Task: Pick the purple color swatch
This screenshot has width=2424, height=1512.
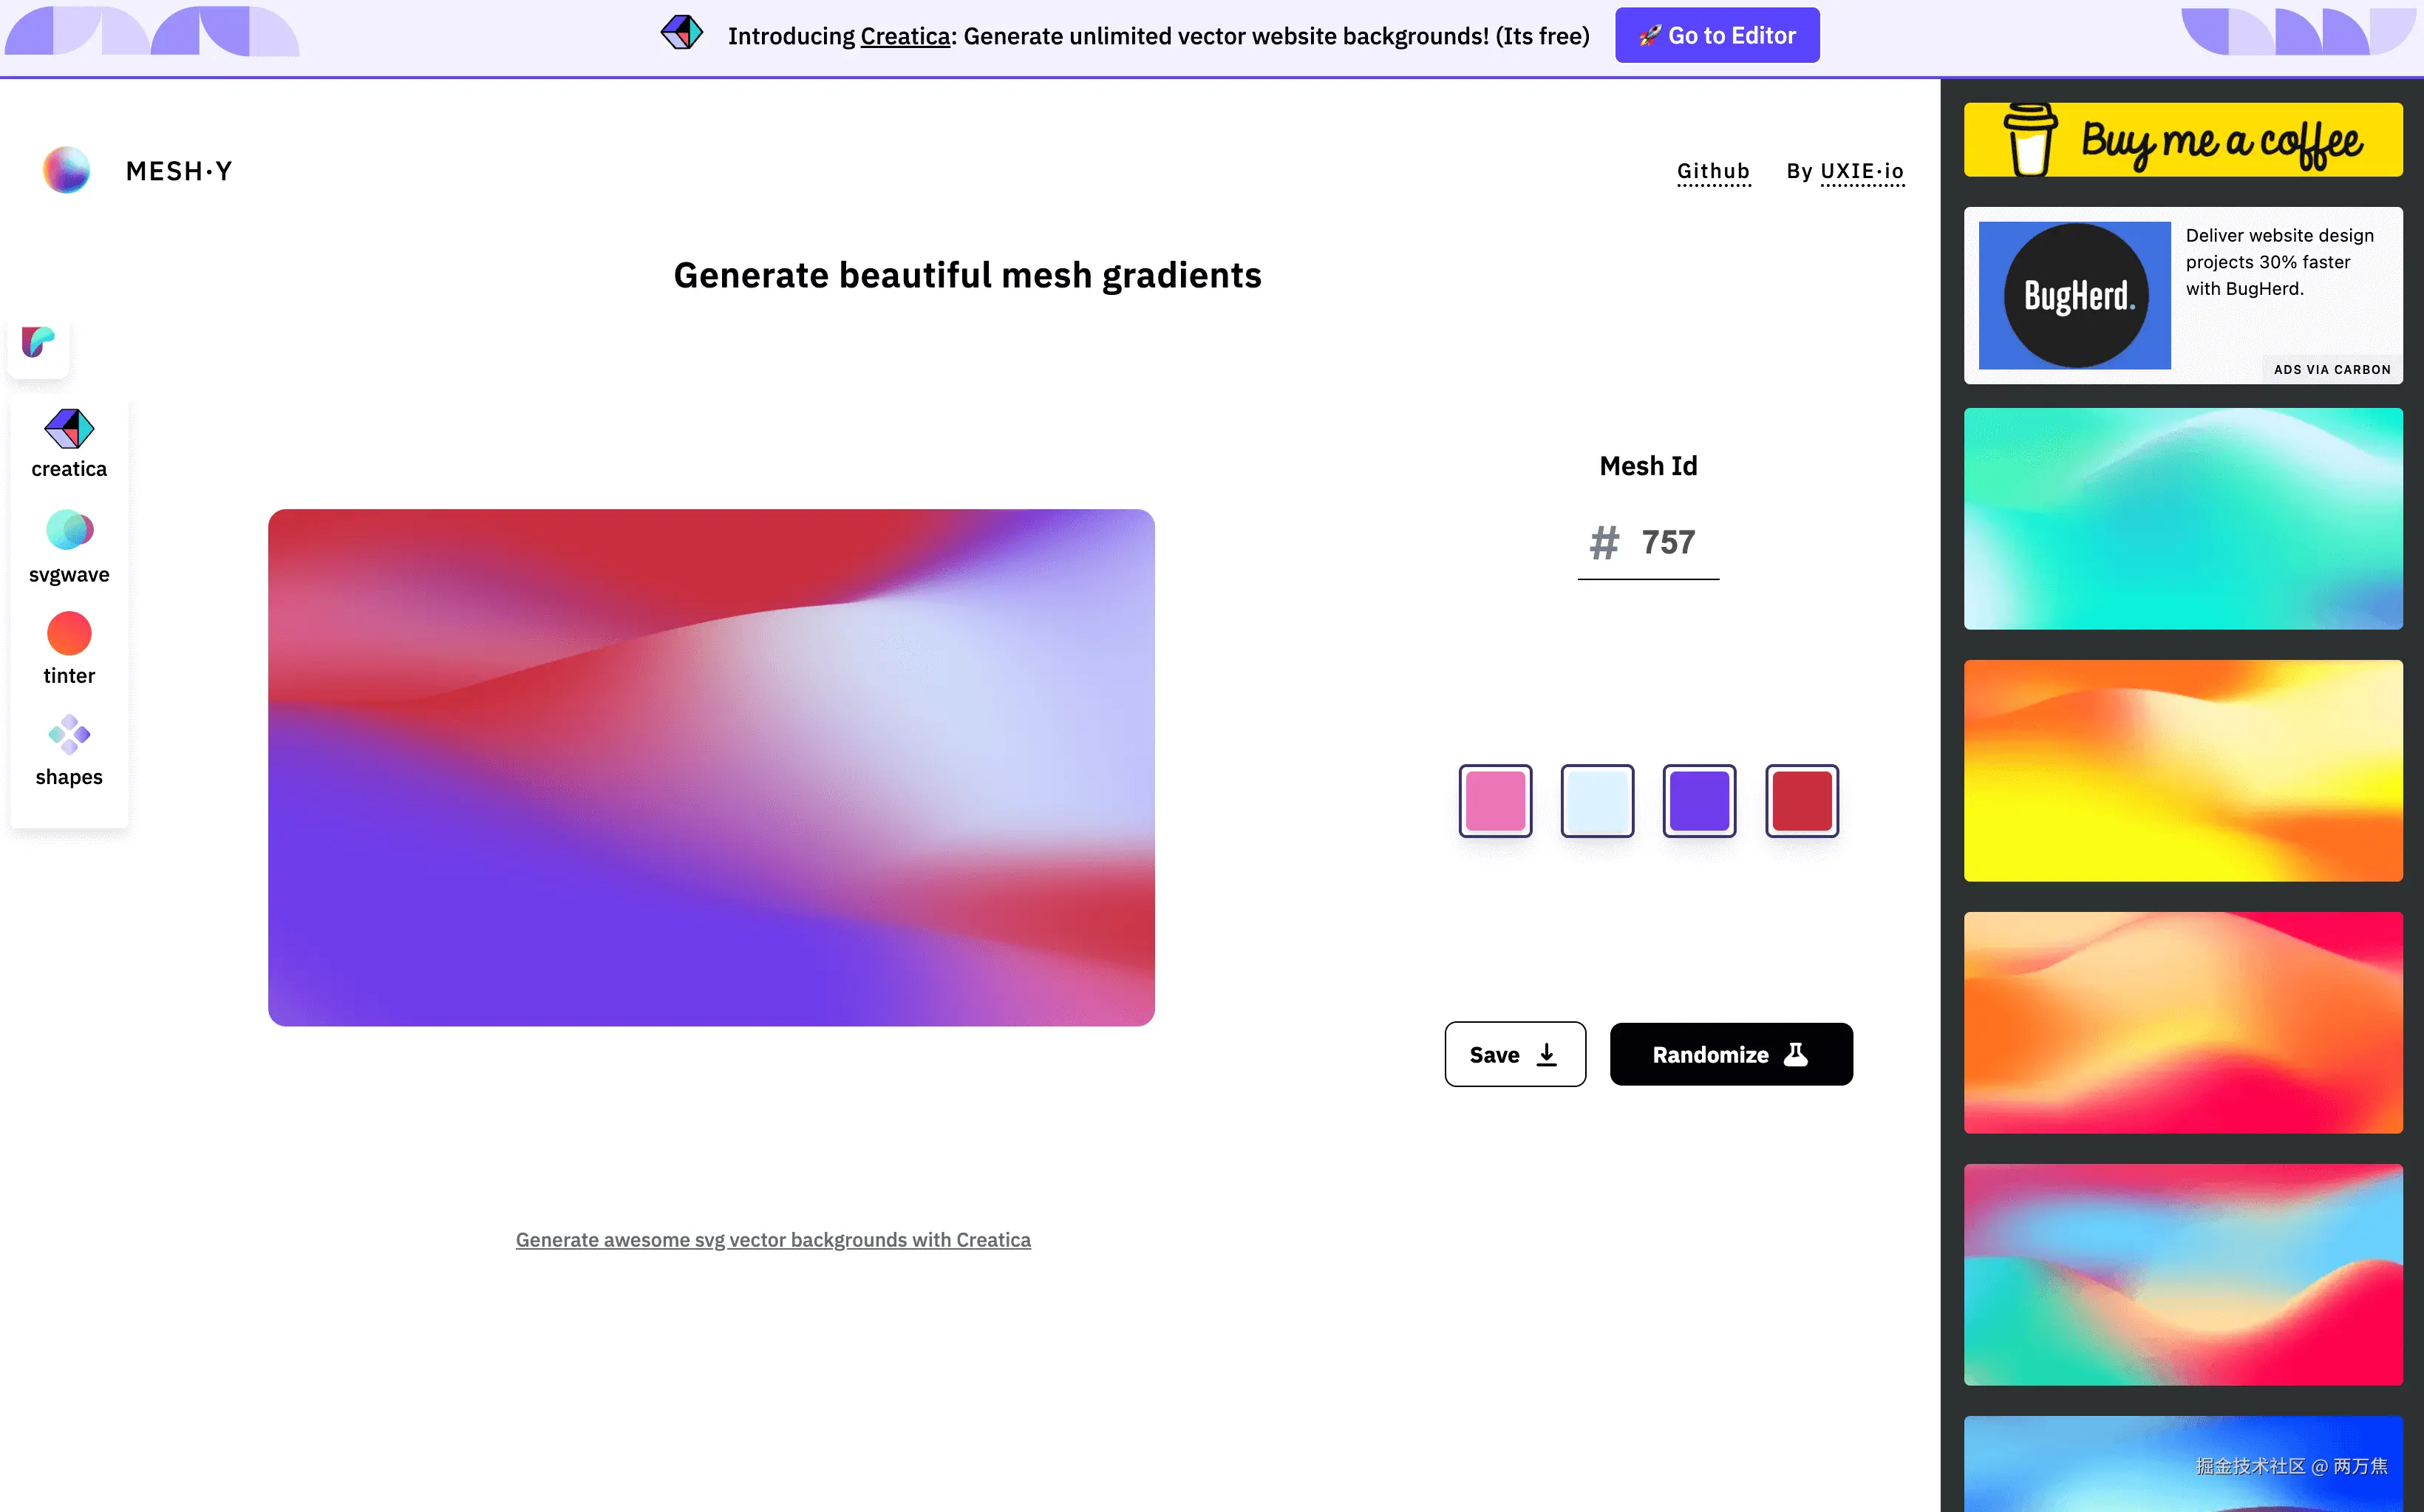Action: pyautogui.click(x=1699, y=801)
